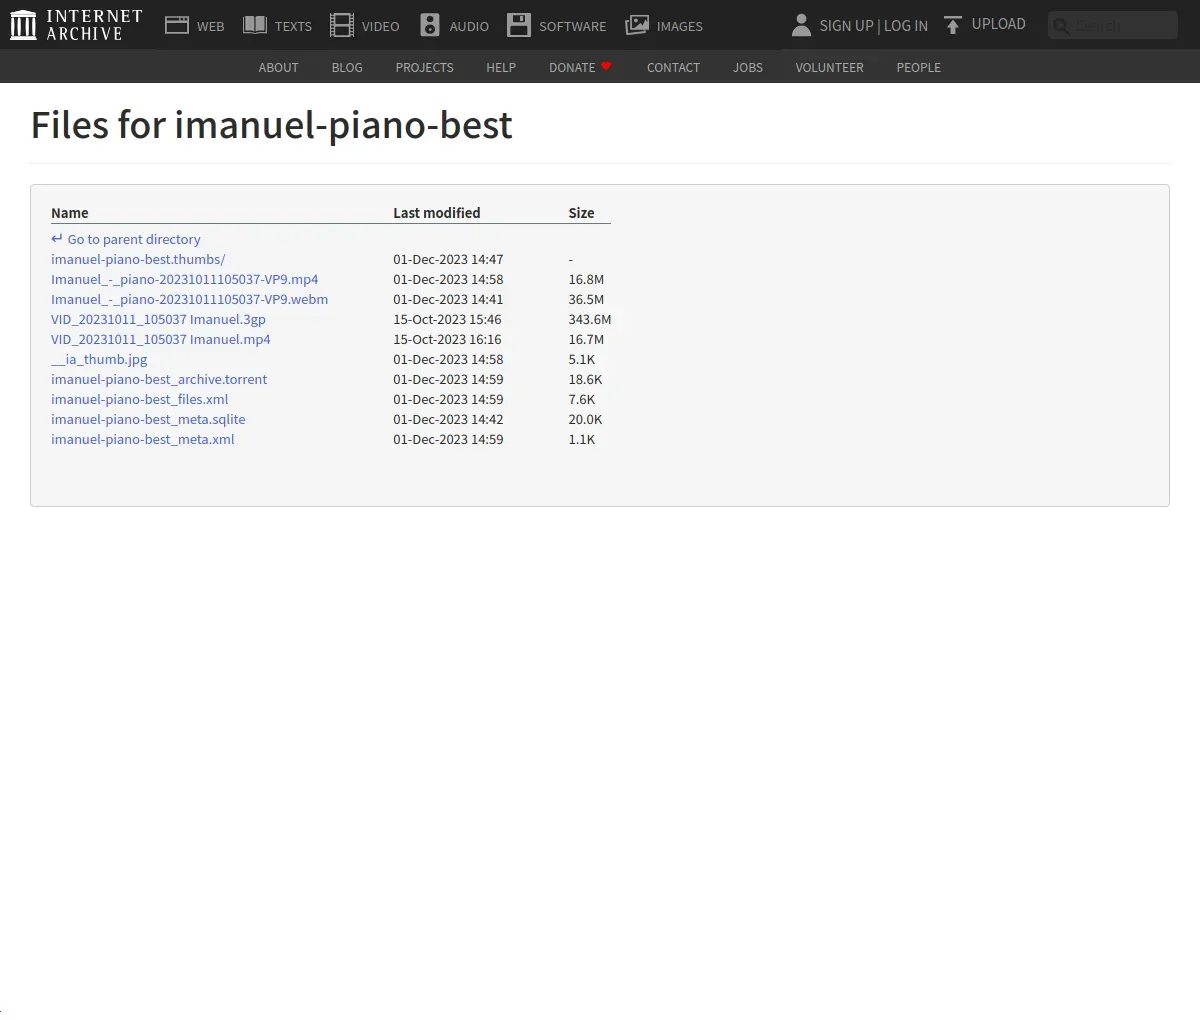
Task: Select the 01-Dec-2023 14:41 date
Action: click(x=448, y=299)
